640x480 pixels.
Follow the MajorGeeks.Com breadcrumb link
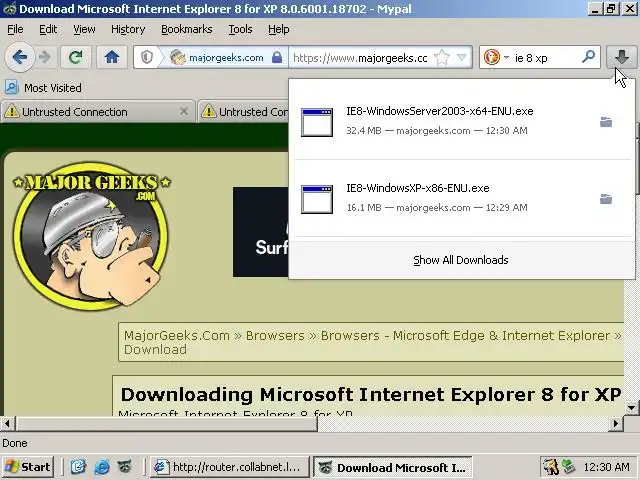(176, 336)
